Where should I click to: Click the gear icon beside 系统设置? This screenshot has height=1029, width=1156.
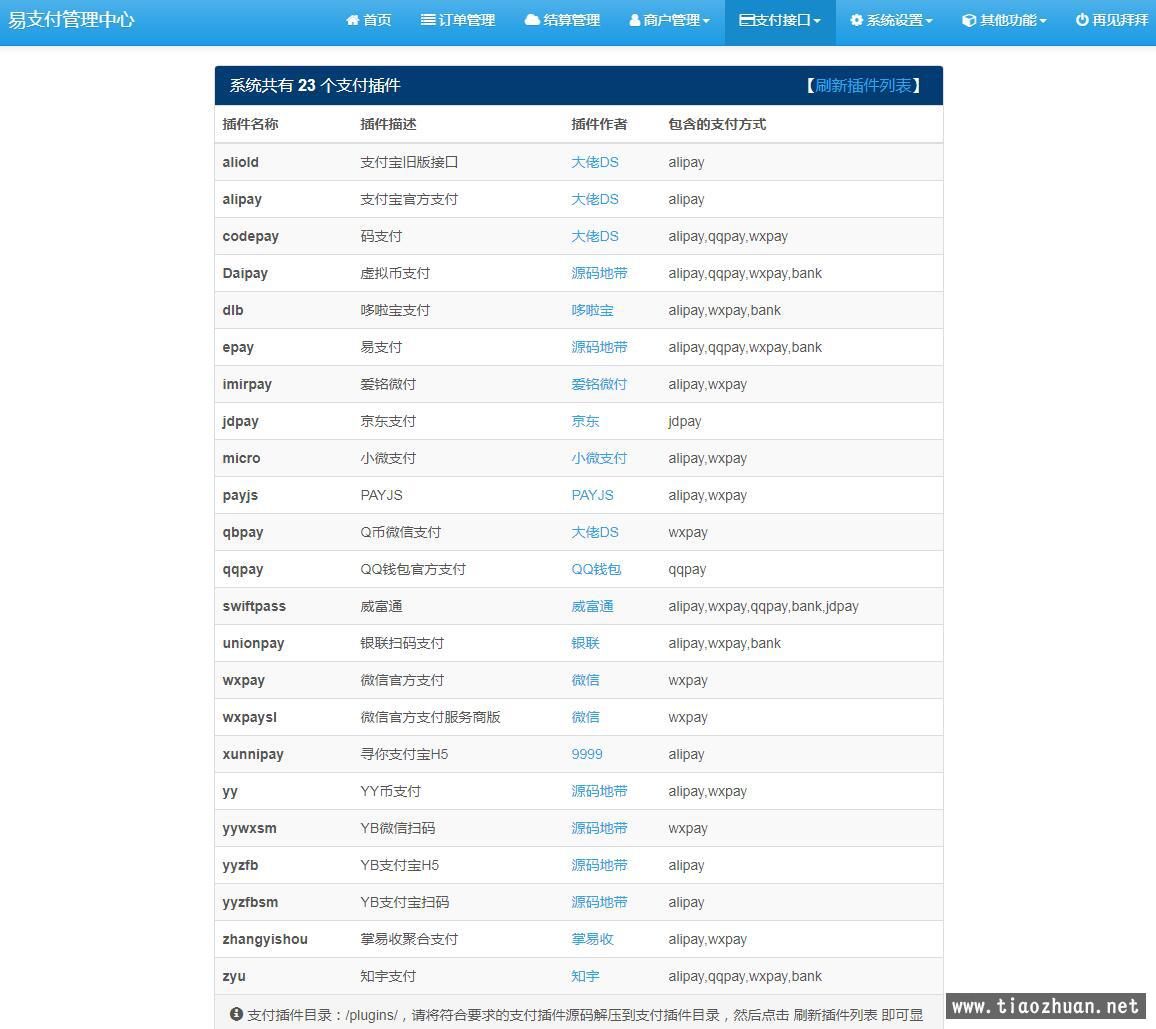pos(857,20)
